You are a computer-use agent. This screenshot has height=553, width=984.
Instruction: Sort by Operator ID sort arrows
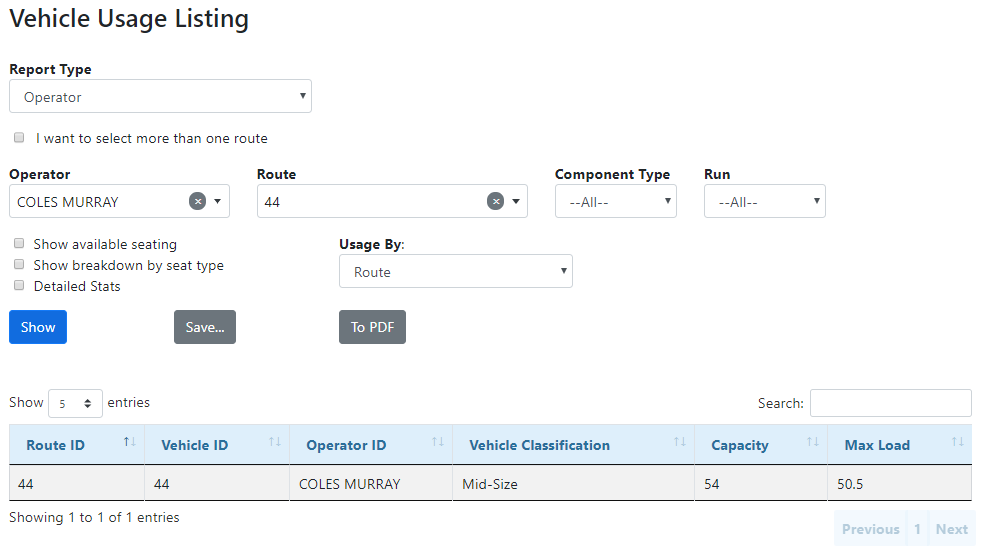[438, 443]
